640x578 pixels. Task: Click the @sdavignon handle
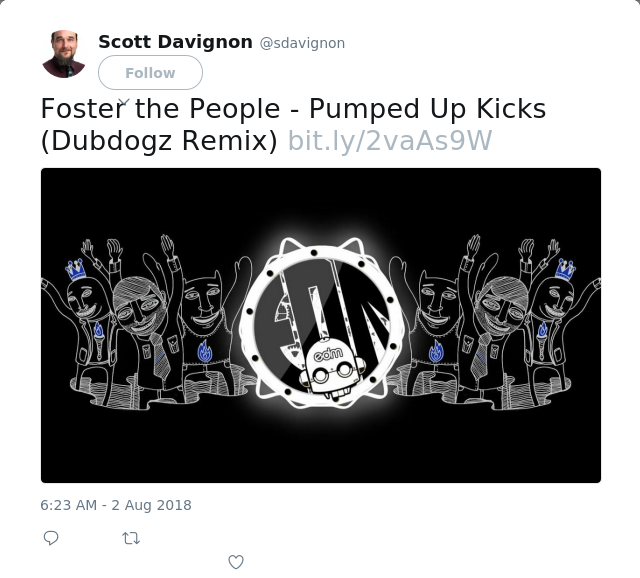(302, 43)
